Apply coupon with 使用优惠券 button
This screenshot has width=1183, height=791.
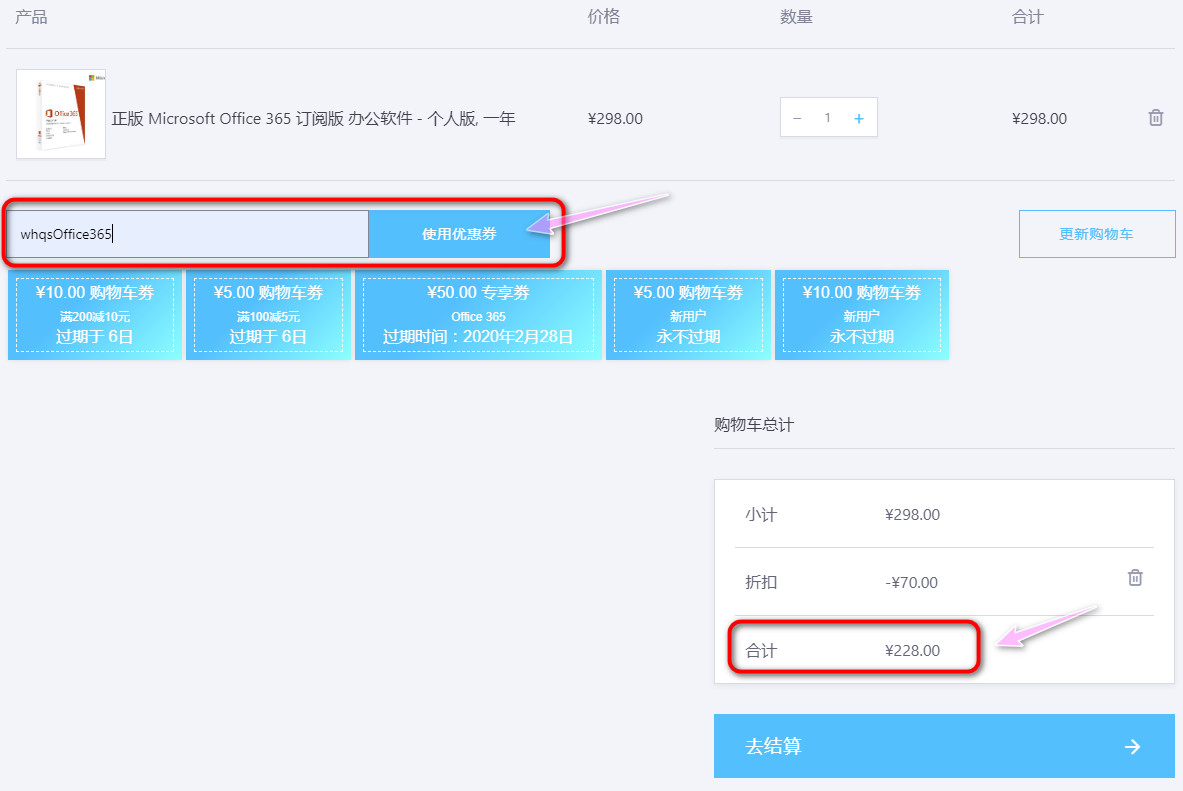tap(459, 234)
